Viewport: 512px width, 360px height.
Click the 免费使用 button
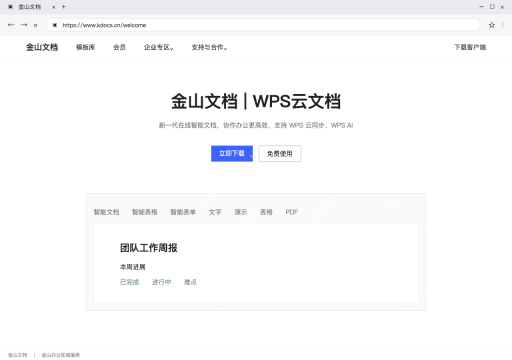[x=280, y=154]
